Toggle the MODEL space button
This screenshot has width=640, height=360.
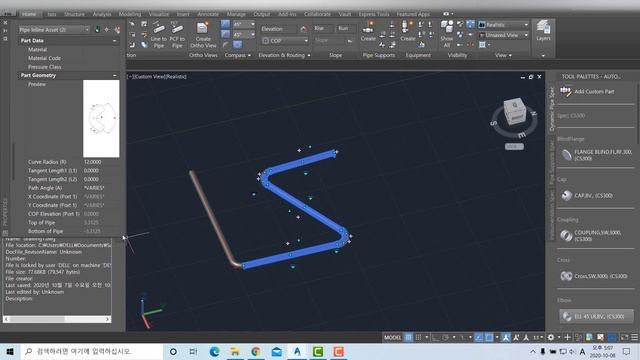(x=392, y=337)
